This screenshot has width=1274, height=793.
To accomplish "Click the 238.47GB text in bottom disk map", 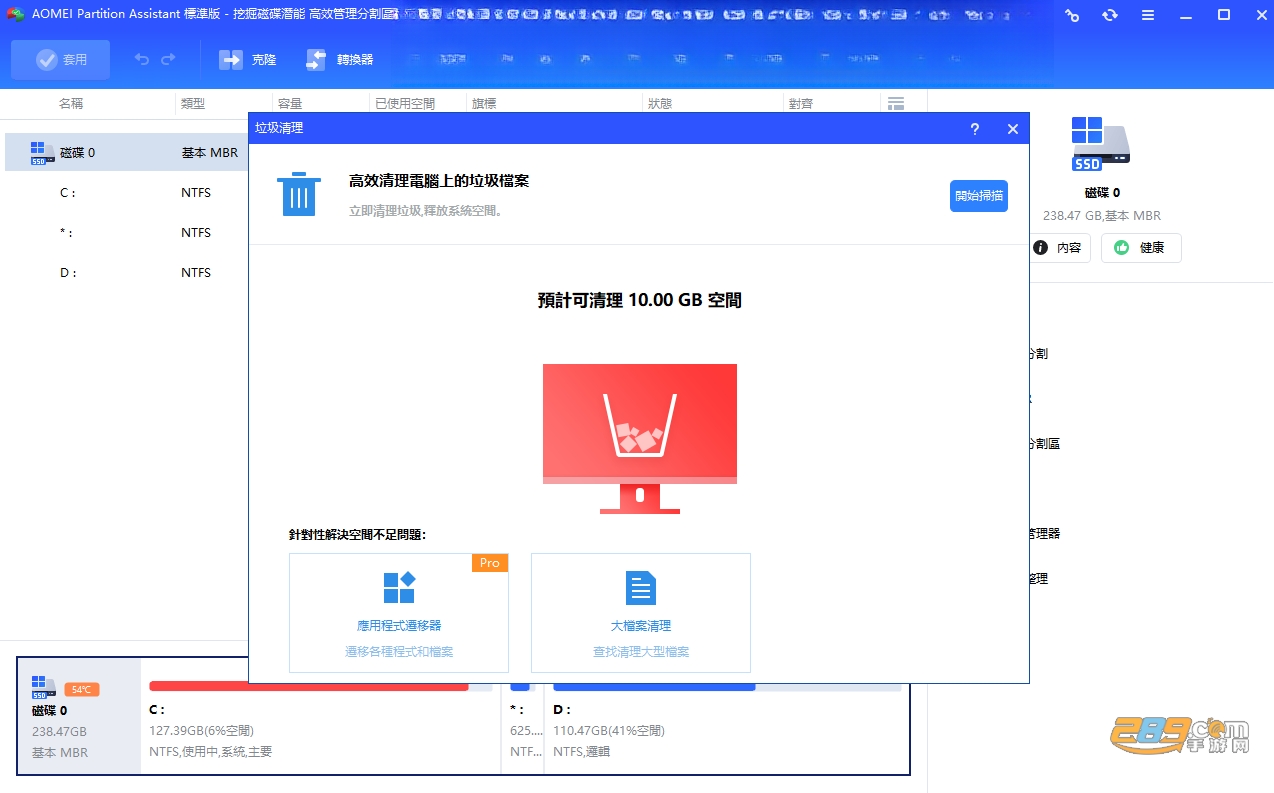I will click(59, 731).
